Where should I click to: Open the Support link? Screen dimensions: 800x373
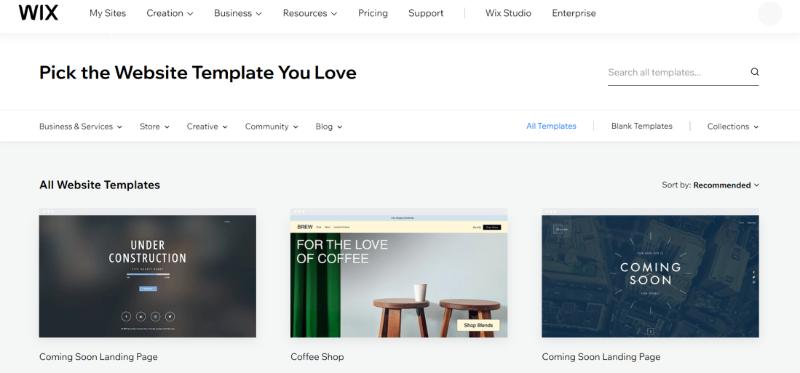coord(426,13)
